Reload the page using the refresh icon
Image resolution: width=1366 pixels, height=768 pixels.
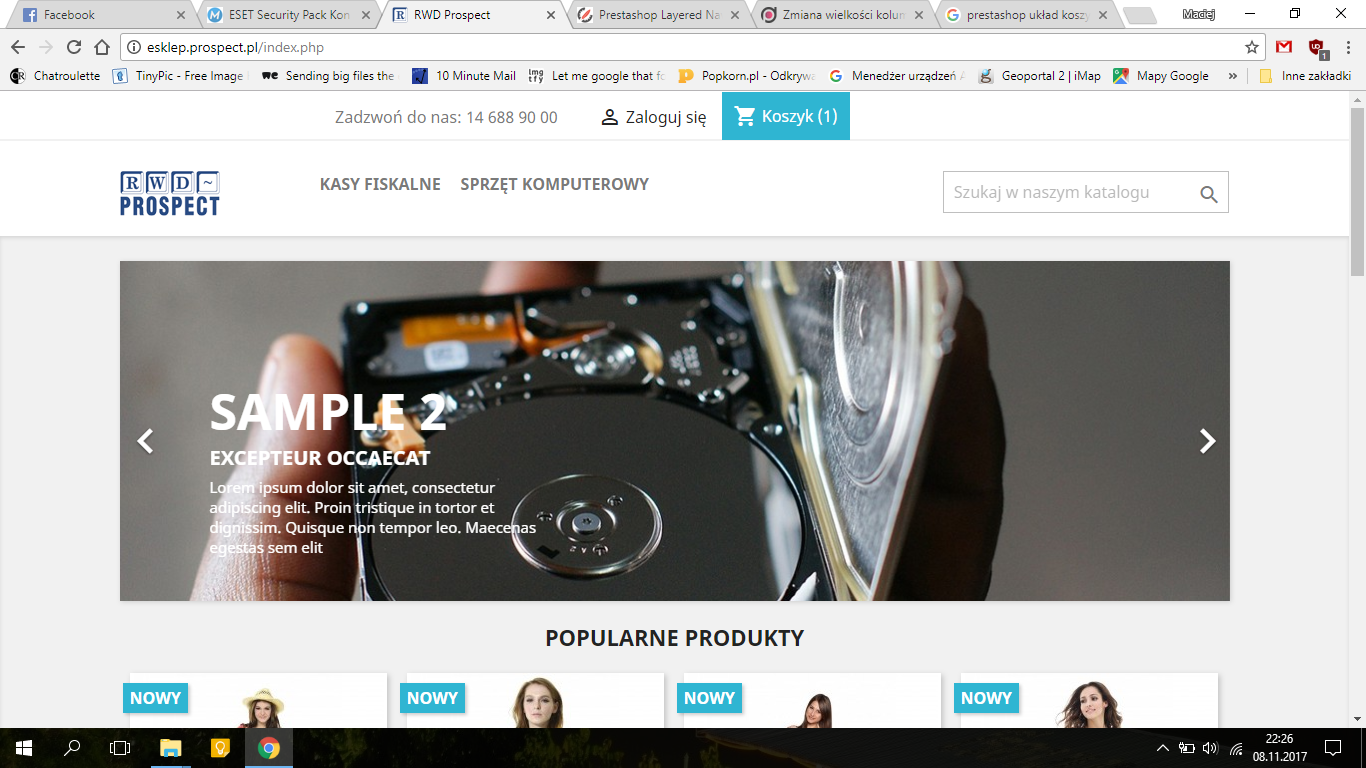point(74,47)
